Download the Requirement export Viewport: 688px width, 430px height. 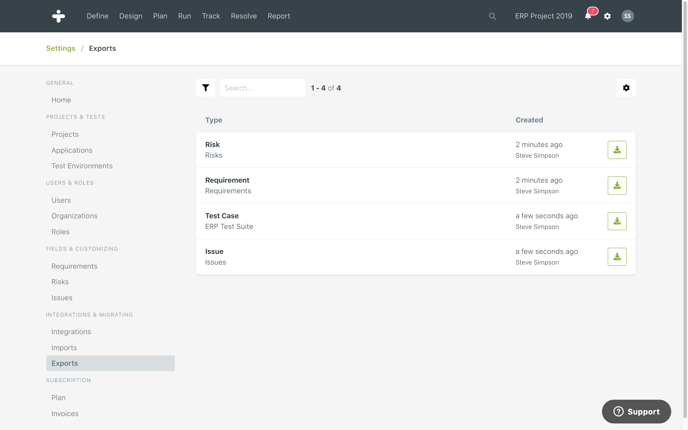pos(617,186)
